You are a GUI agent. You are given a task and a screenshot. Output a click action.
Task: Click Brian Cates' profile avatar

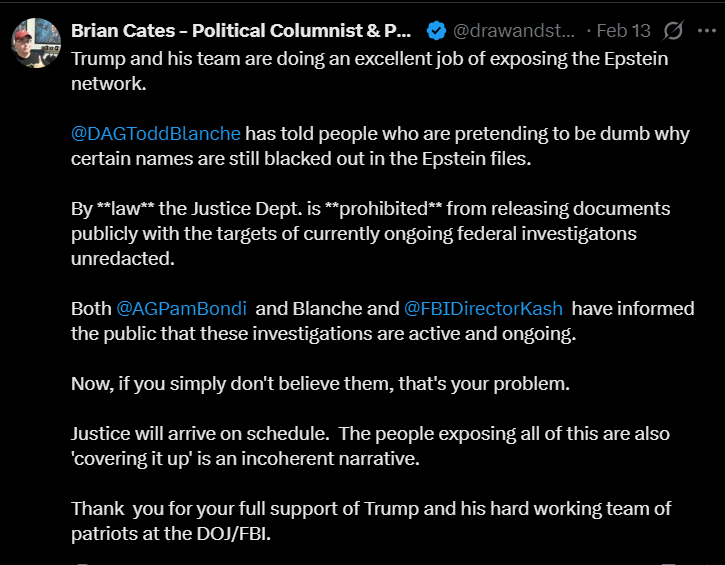click(36, 46)
